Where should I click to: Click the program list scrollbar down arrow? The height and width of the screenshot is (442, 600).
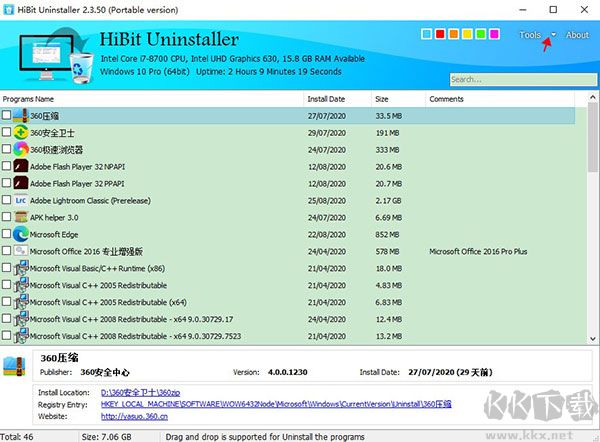pyautogui.click(x=593, y=338)
